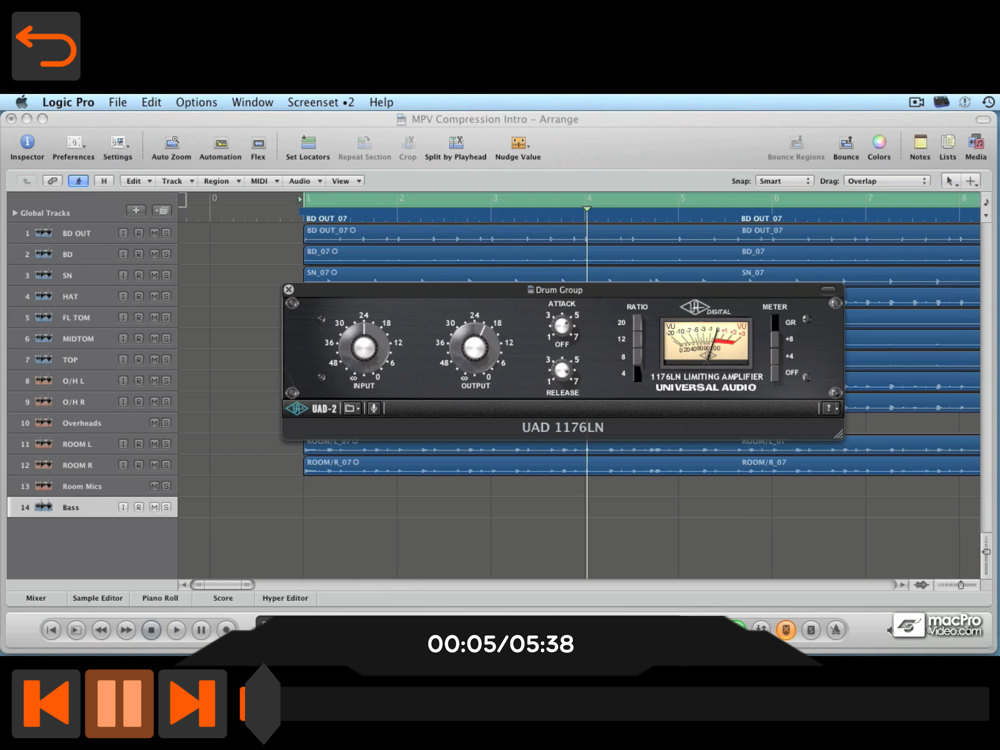The height and width of the screenshot is (750, 1000).
Task: Select the ROOM/R_07 audio region
Action: click(x=642, y=466)
